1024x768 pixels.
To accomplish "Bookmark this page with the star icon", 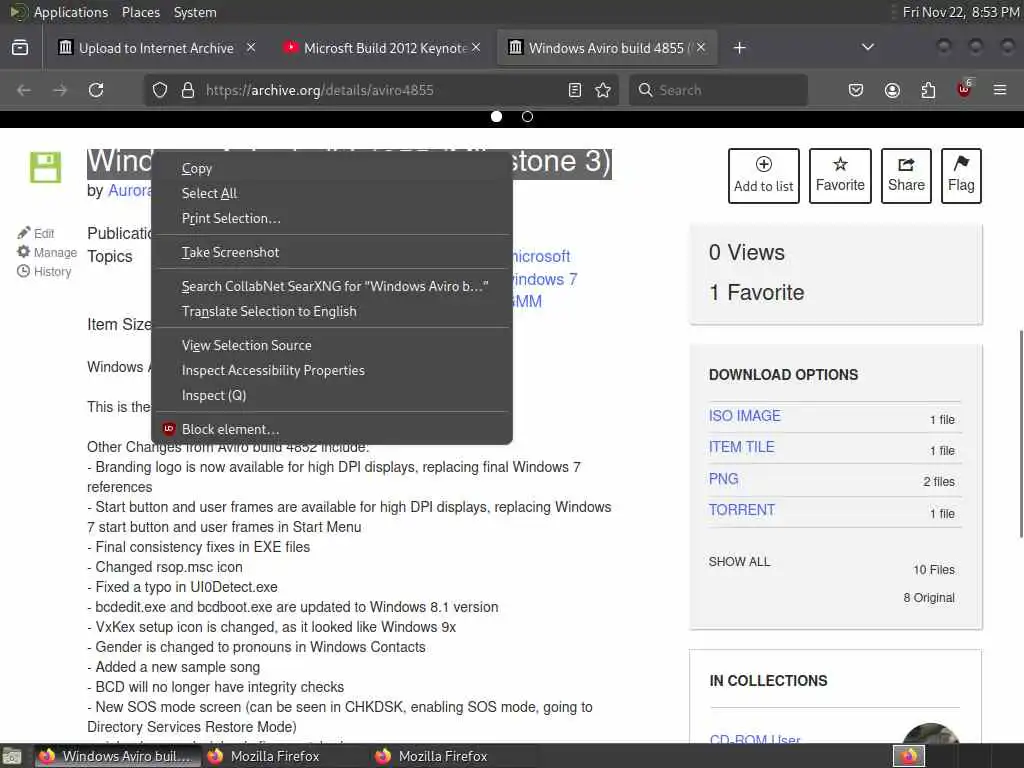I will tap(603, 90).
